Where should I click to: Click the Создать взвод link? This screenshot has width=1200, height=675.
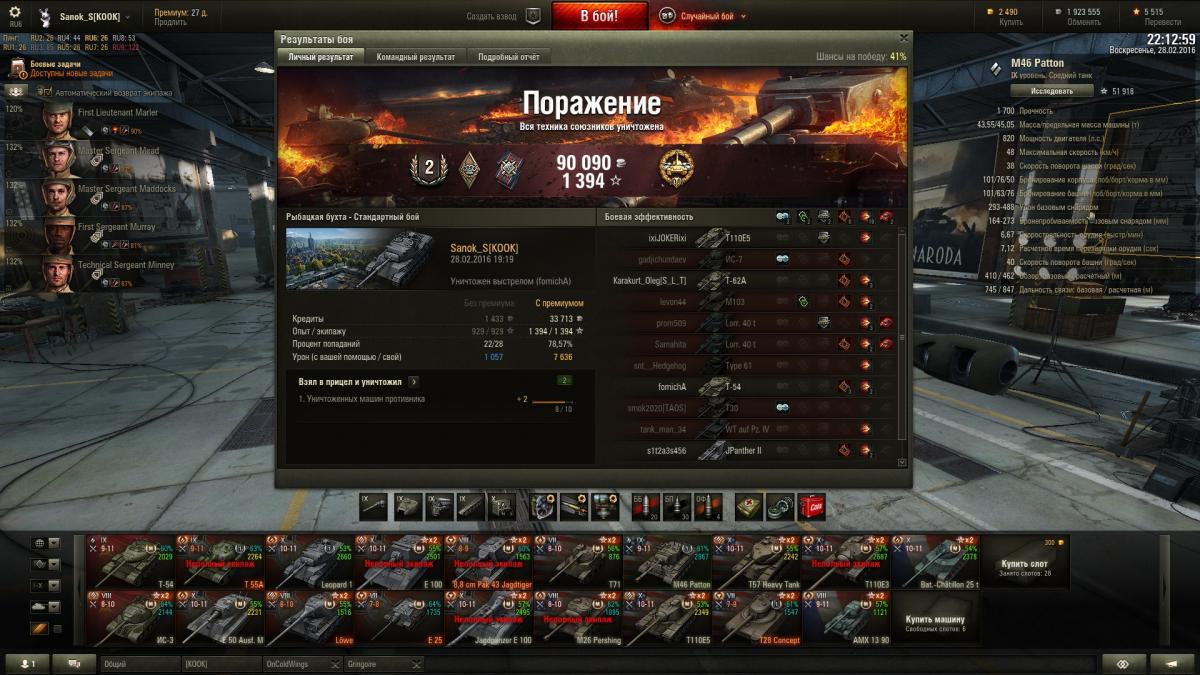pos(493,17)
